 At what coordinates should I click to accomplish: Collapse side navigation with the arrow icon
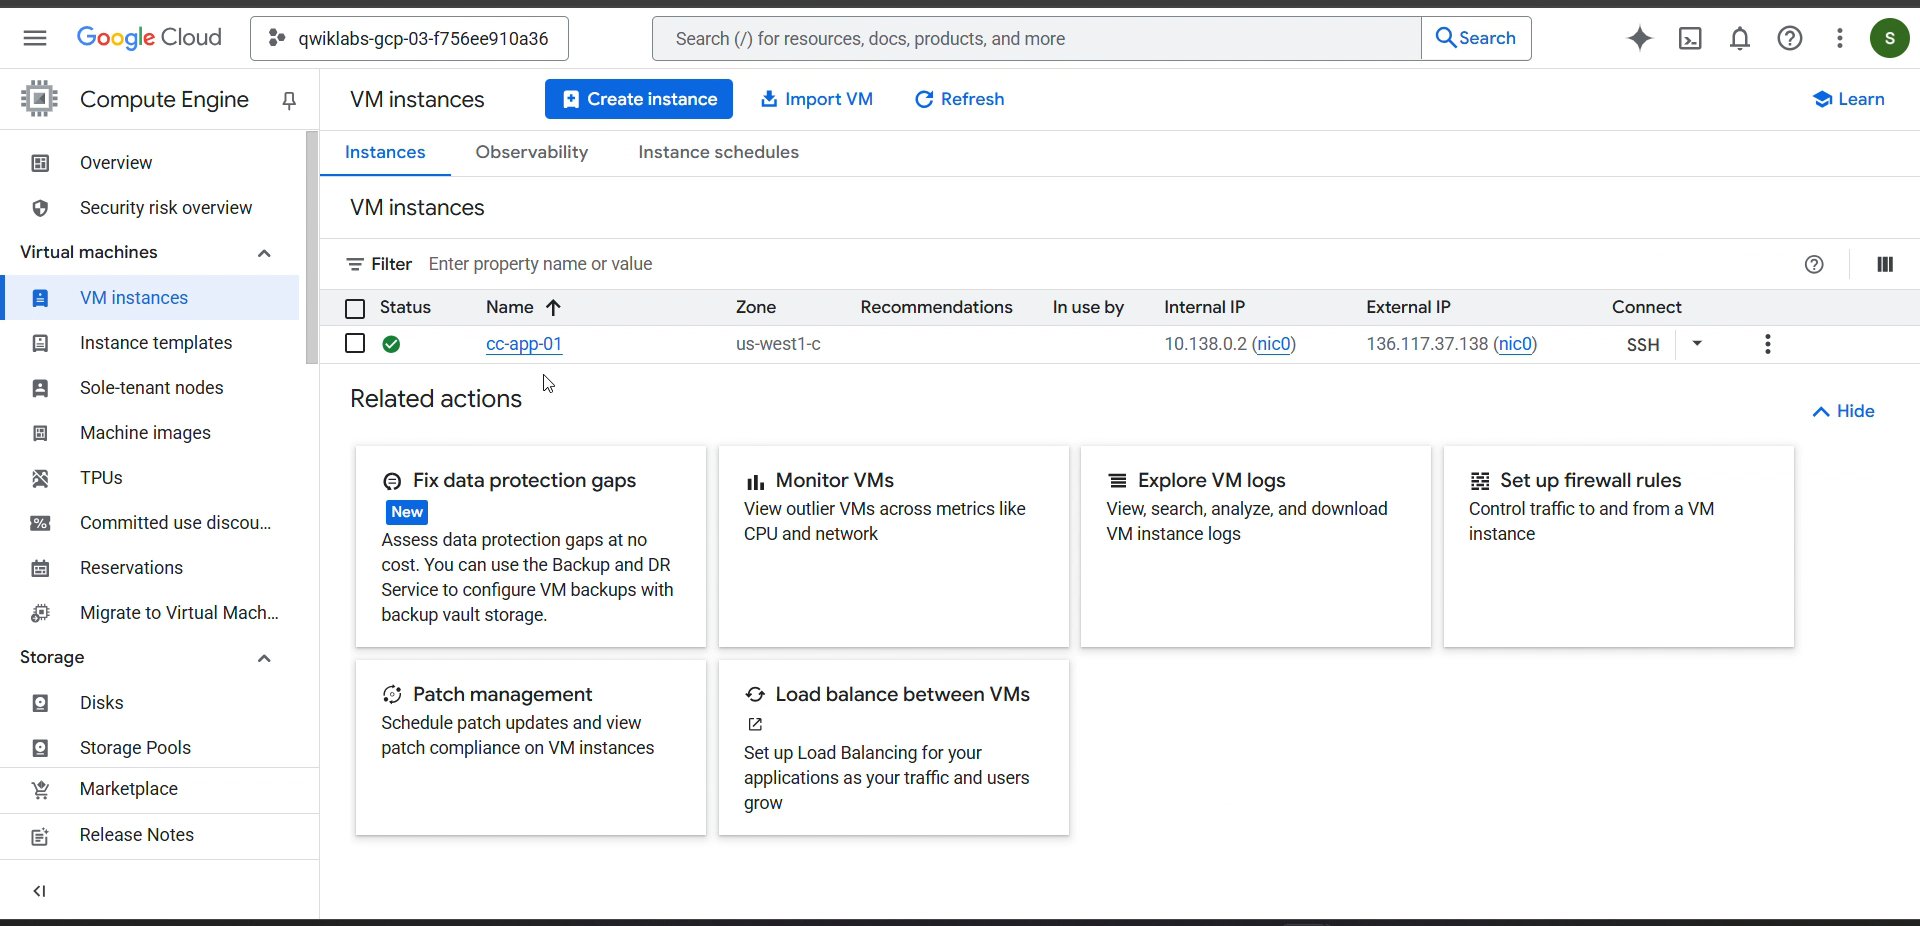[40, 891]
